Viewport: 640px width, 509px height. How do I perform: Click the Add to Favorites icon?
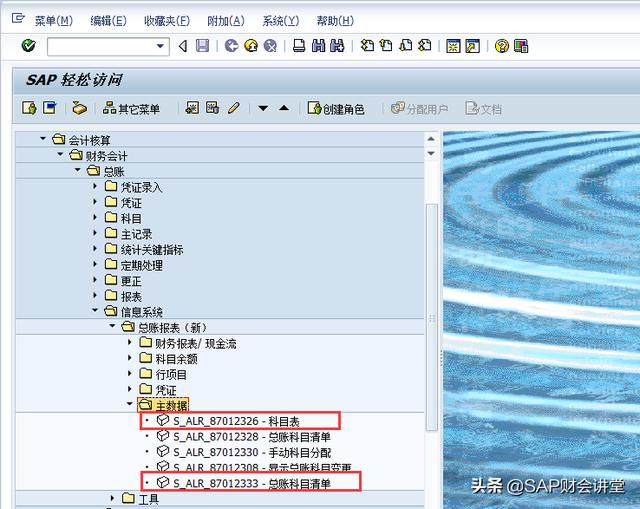(192, 108)
